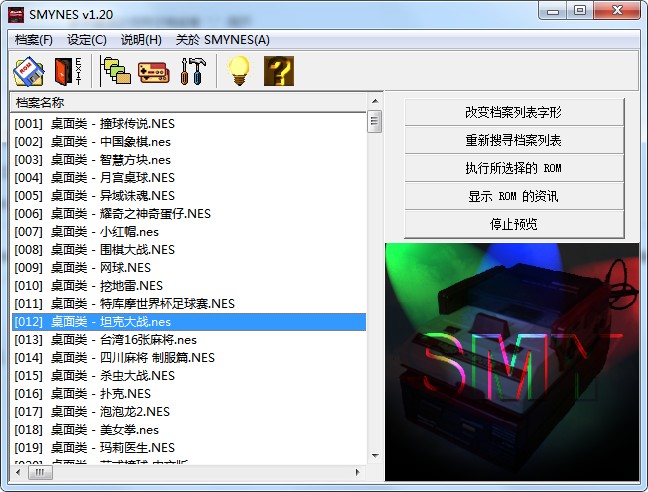Viewport: 648px width, 492px height.
Task: Select [009] 网球.NES row
Action: (x=189, y=268)
